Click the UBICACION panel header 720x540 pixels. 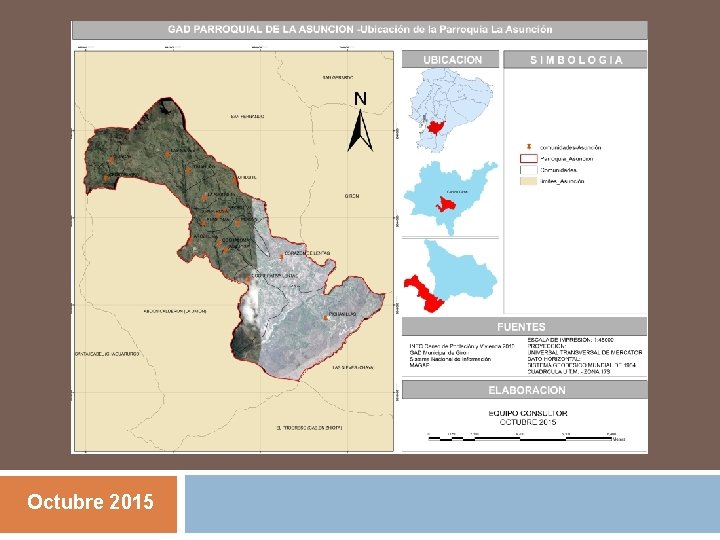[450, 60]
